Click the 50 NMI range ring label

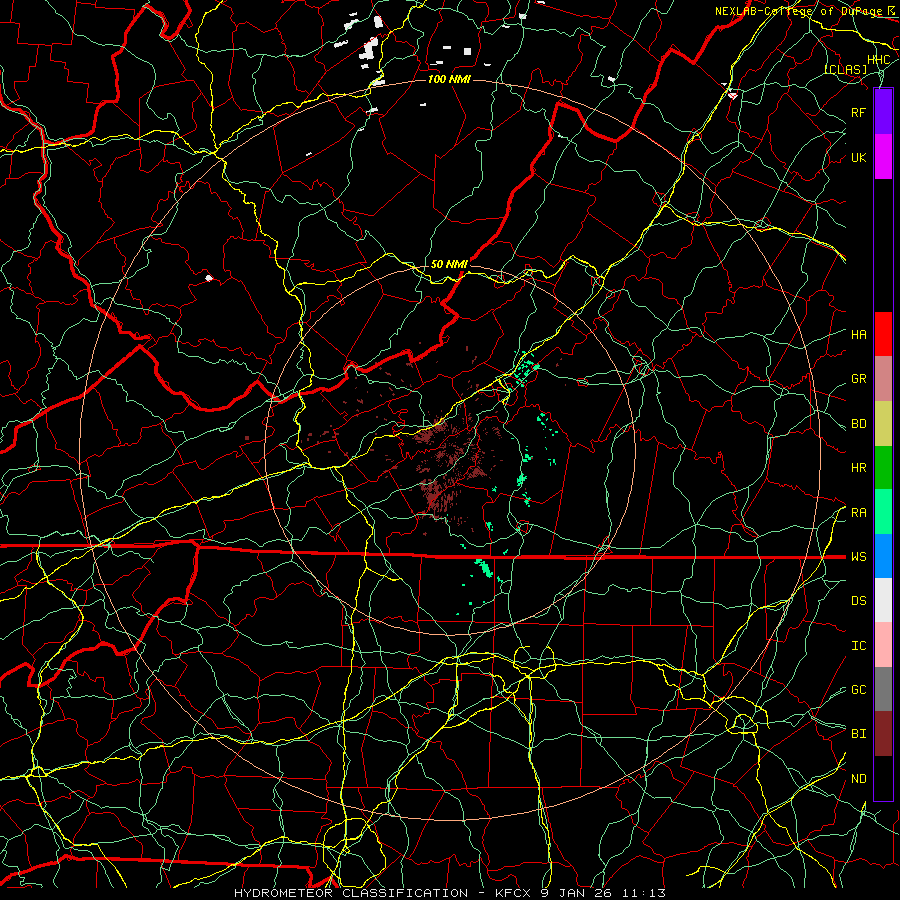(449, 264)
